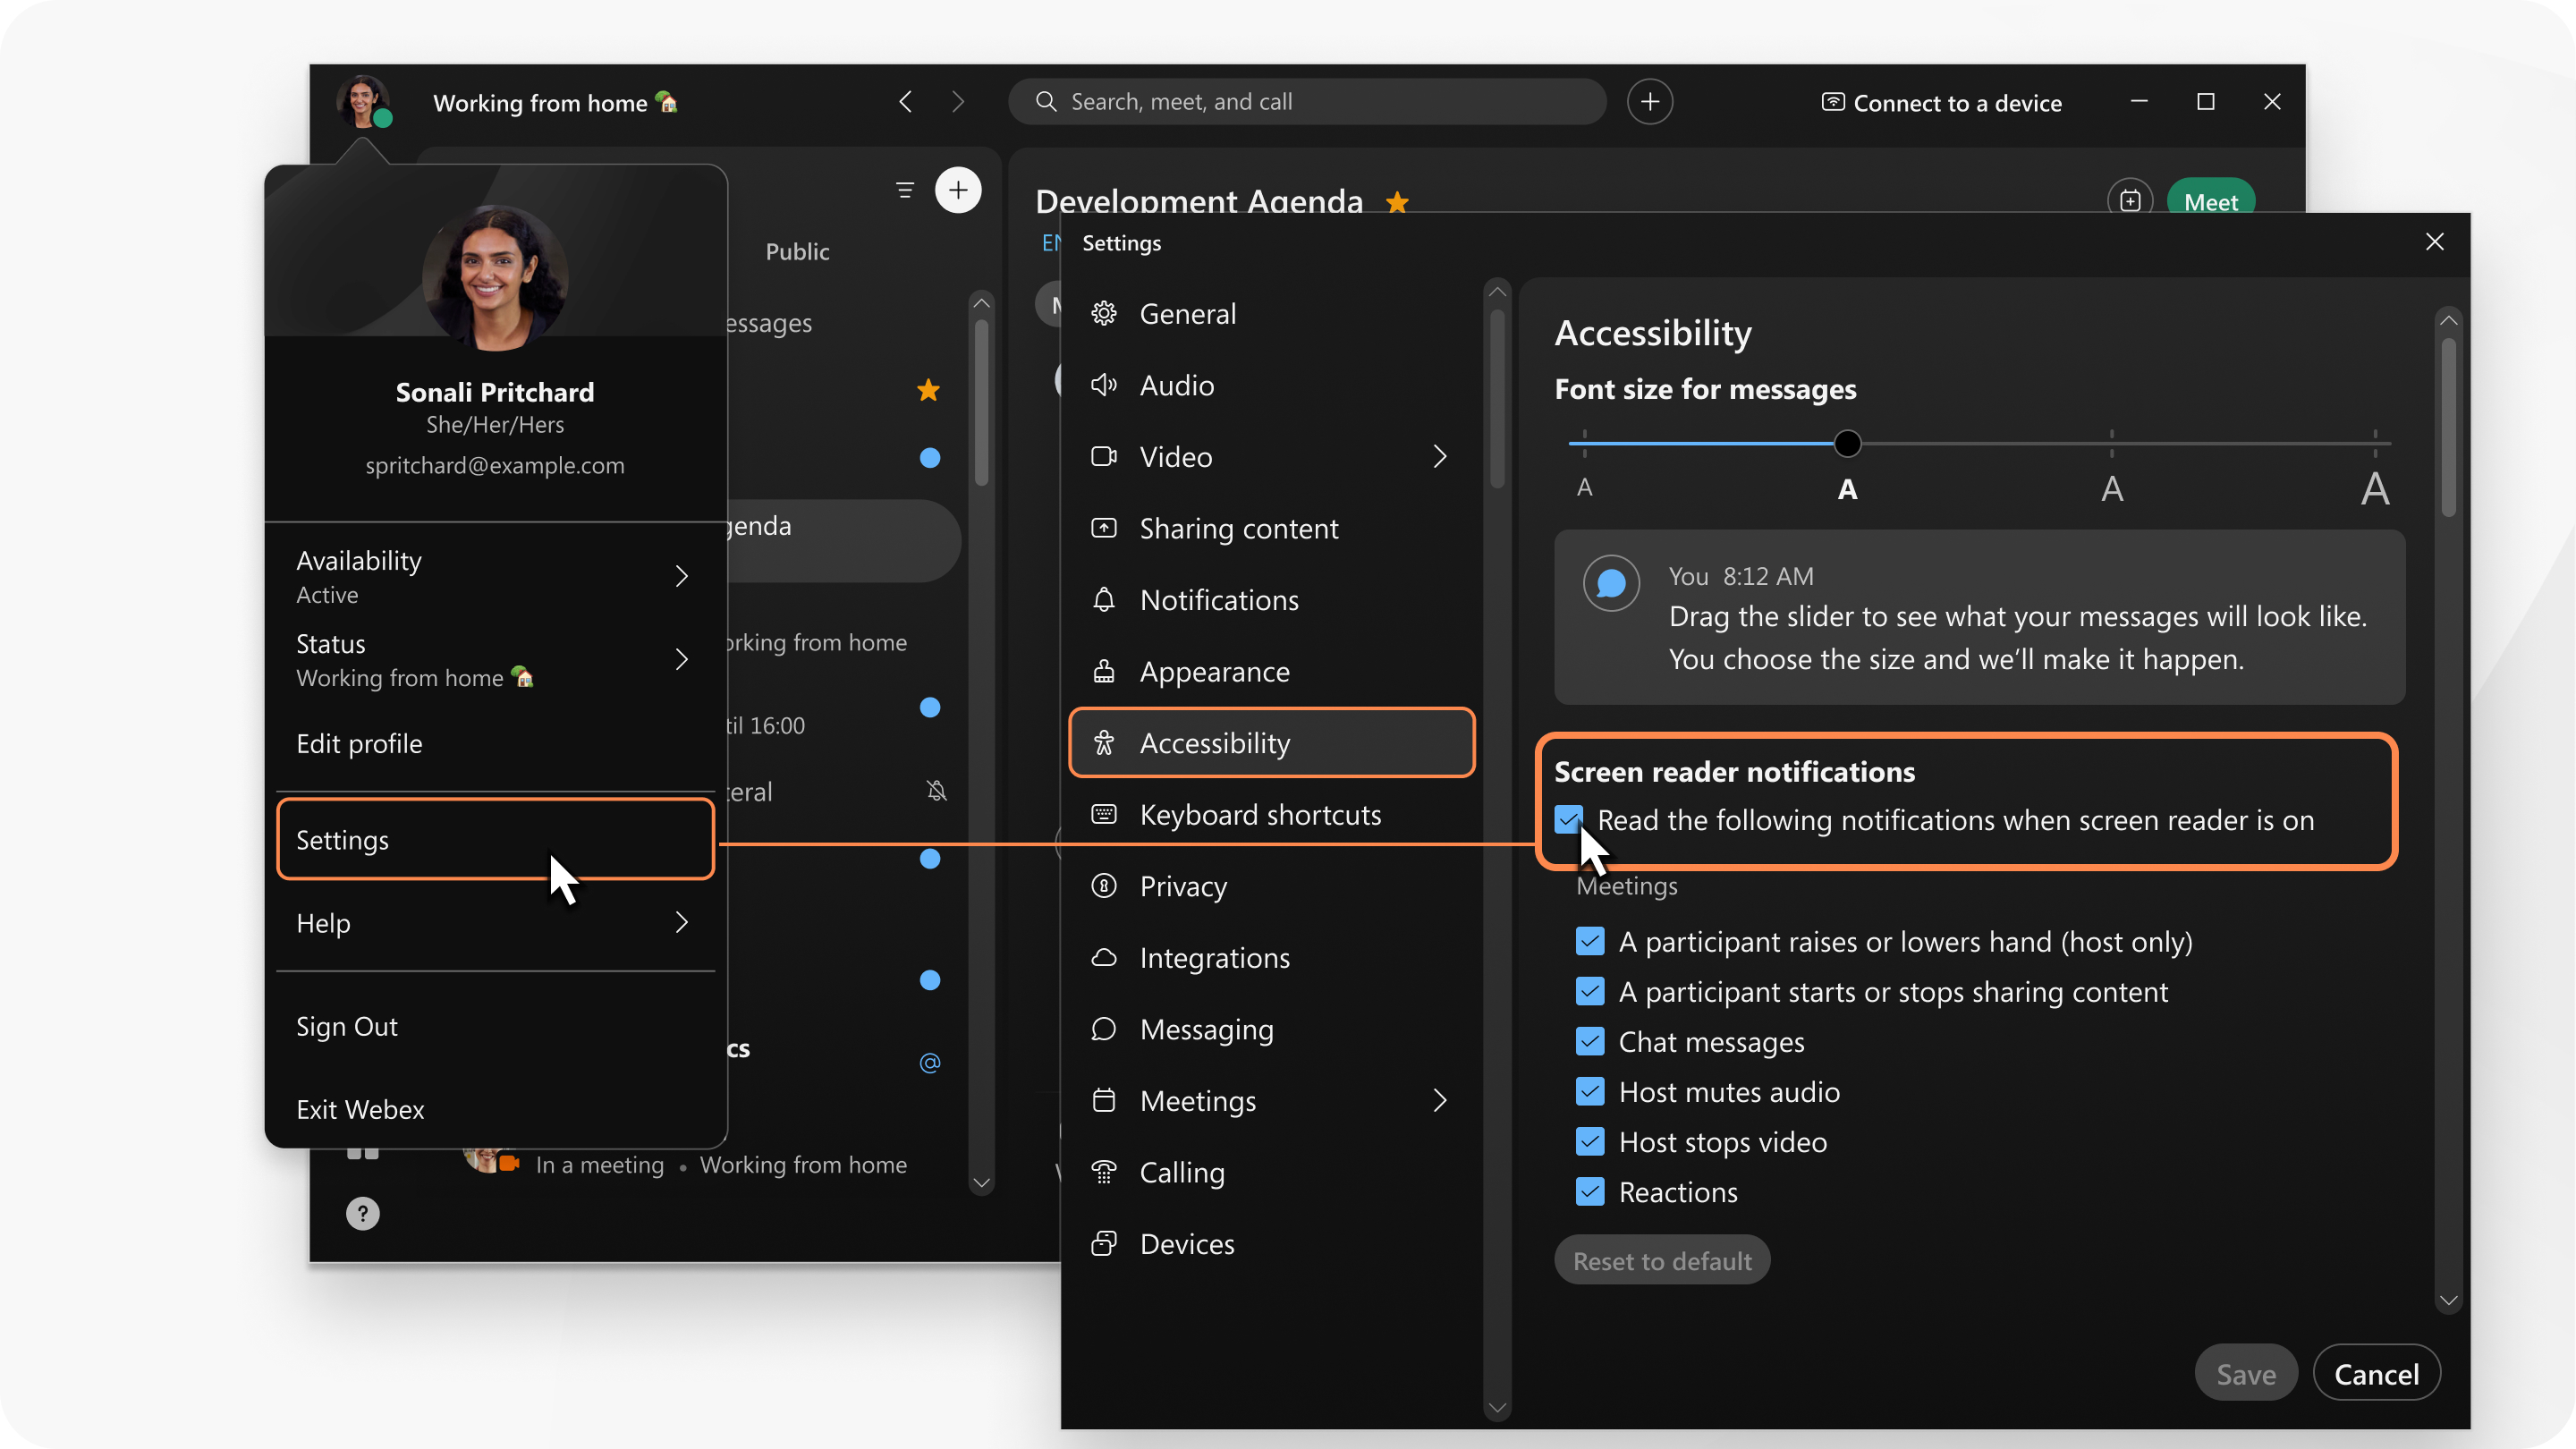
Task: Switch to the Public tab
Action: tap(797, 252)
